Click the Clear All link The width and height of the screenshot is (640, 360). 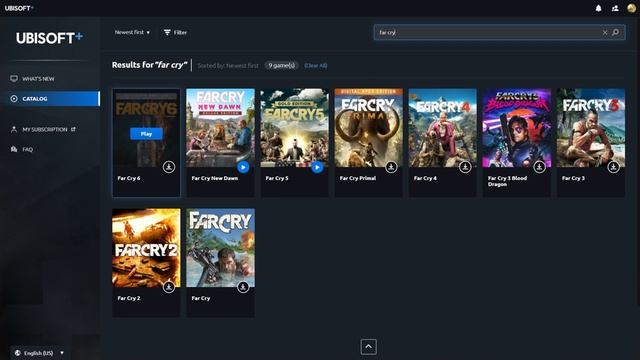coord(316,65)
